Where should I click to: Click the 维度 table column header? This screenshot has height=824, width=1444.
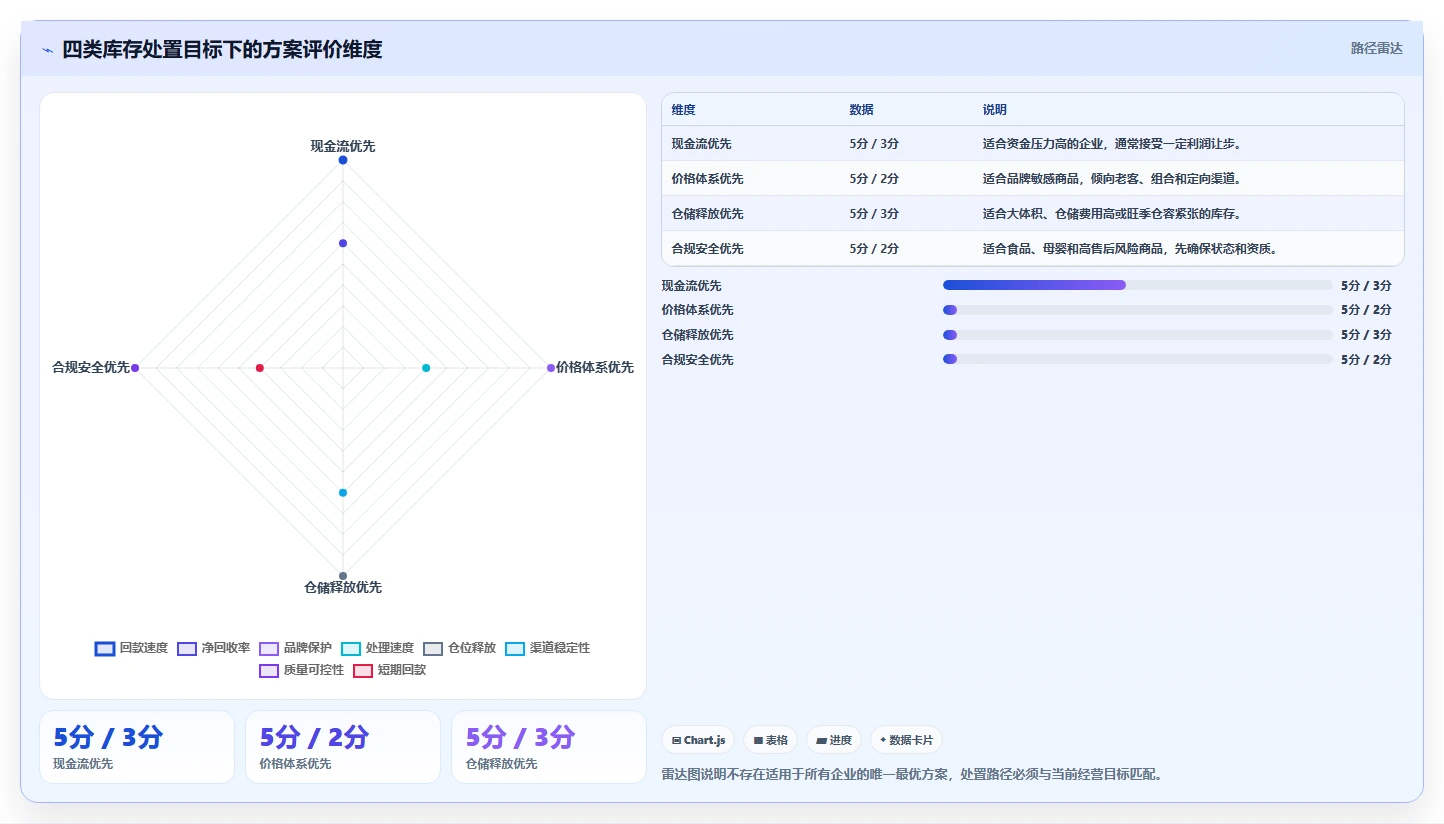684,110
